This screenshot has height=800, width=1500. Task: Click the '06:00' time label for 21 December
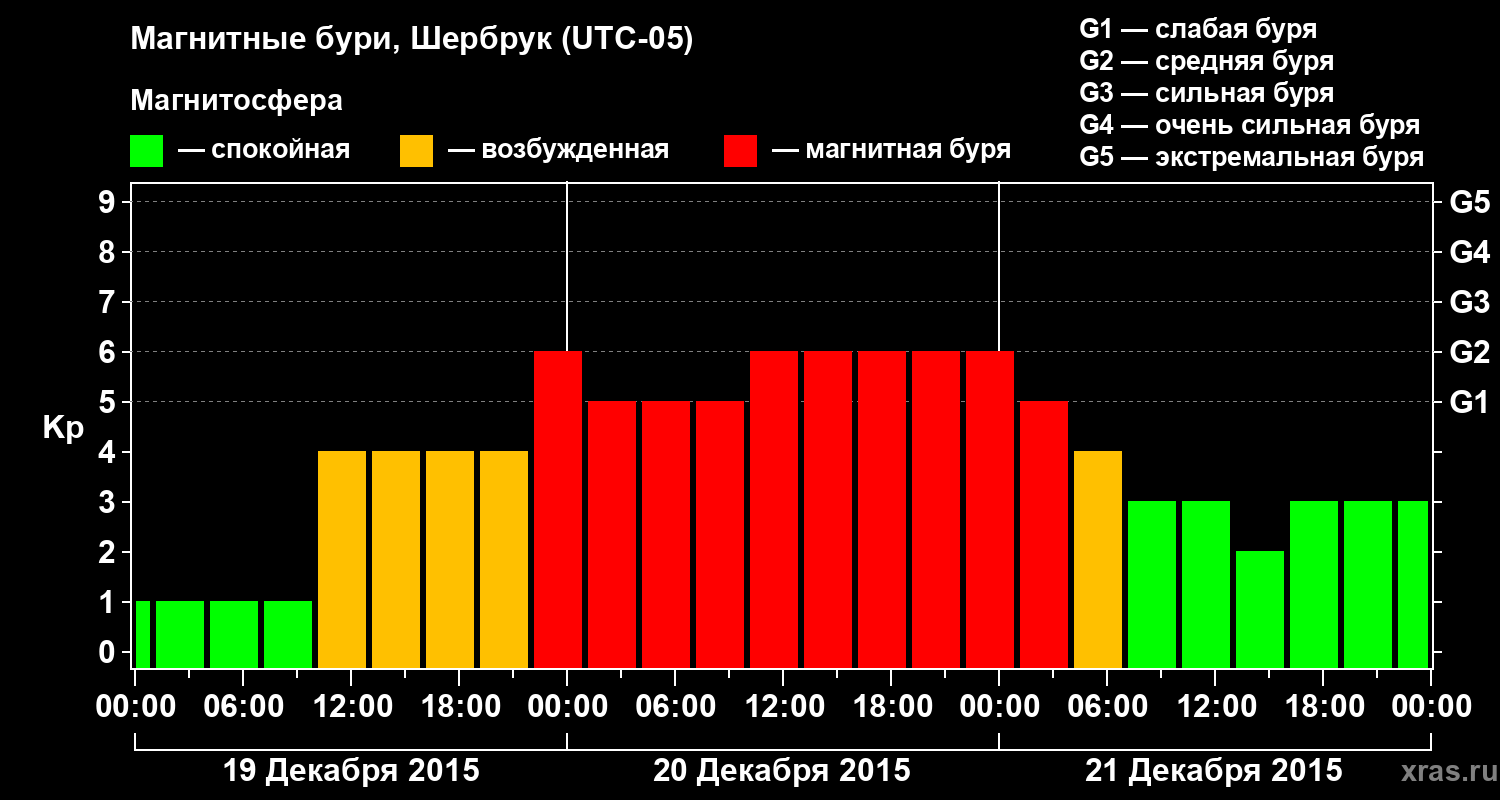point(1107,707)
